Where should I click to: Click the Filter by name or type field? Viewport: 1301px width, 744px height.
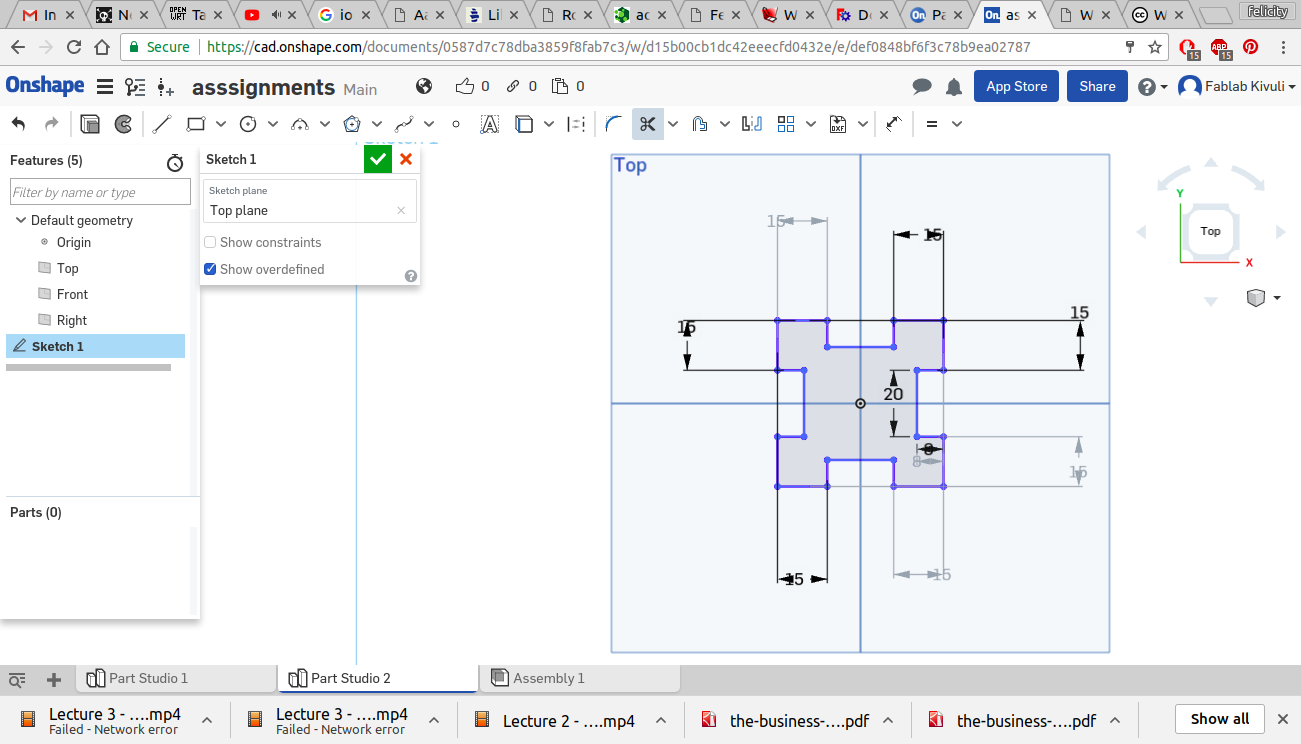pyautogui.click(x=100, y=192)
